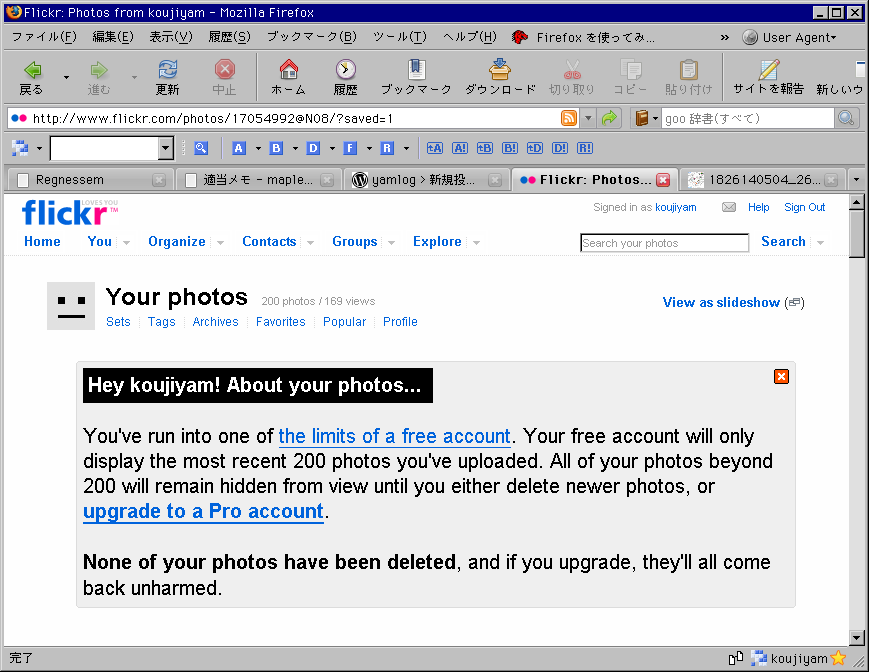The height and width of the screenshot is (672, 869).
Task: Open the ファイル(F) menu
Action: coord(44,37)
